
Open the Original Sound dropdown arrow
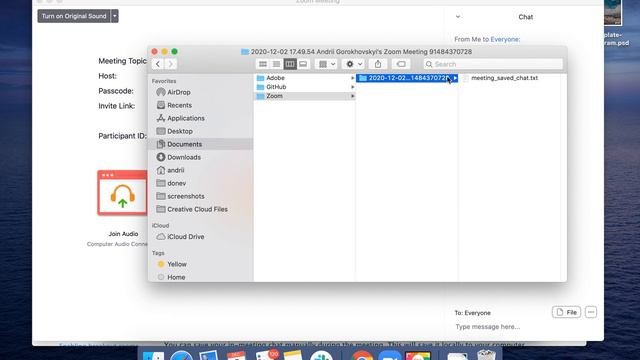tap(115, 16)
